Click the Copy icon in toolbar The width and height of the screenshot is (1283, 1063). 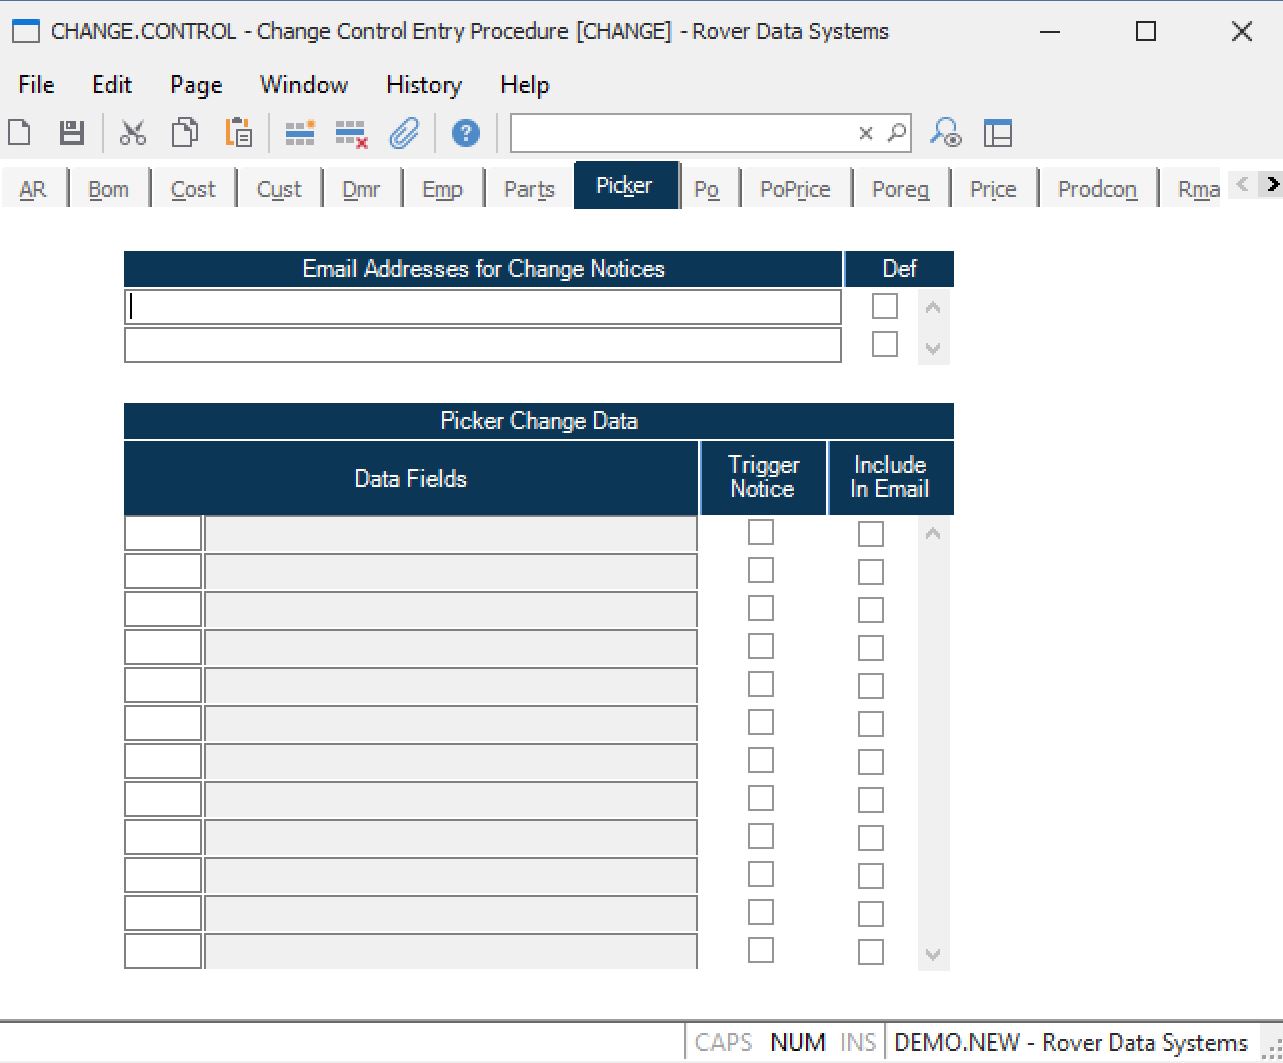[x=185, y=133]
